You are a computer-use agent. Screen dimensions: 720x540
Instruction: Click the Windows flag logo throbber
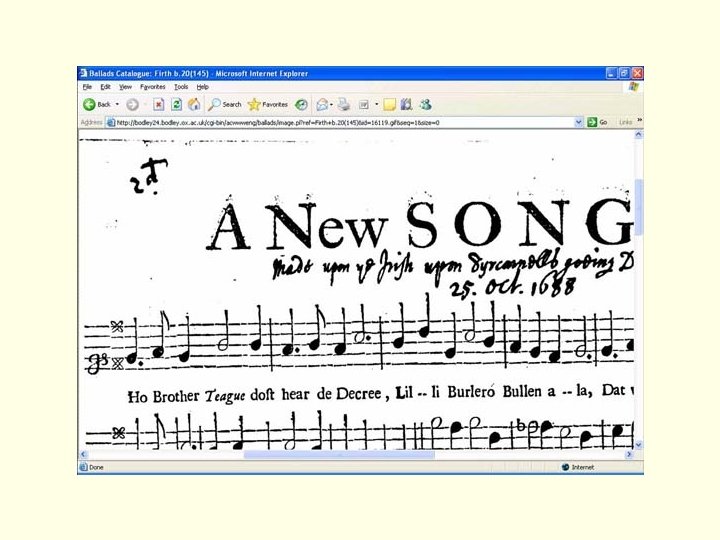(634, 87)
